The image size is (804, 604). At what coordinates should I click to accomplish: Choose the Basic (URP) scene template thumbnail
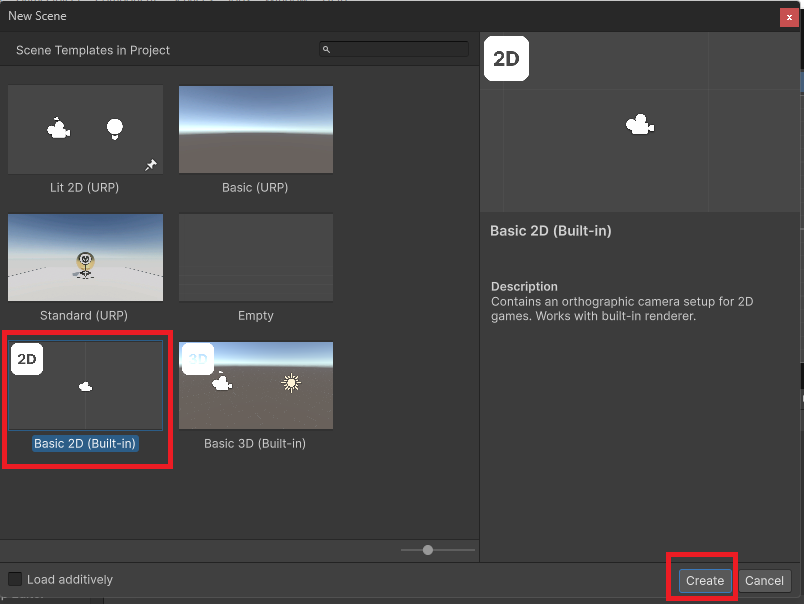pos(256,129)
